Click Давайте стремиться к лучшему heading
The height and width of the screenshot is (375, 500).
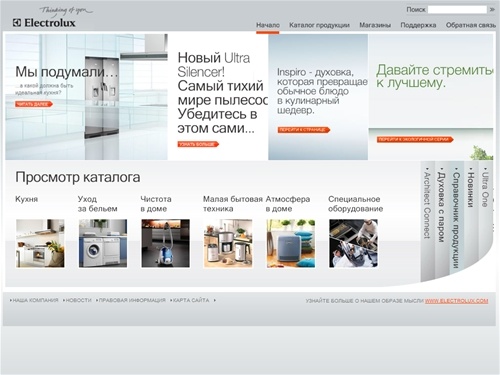click(434, 76)
